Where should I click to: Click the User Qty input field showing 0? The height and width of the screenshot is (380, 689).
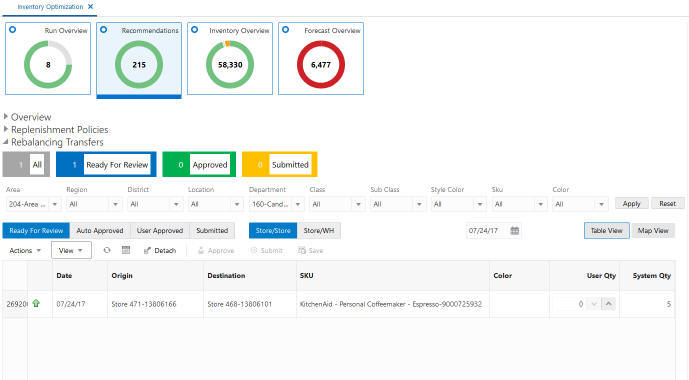coord(570,304)
